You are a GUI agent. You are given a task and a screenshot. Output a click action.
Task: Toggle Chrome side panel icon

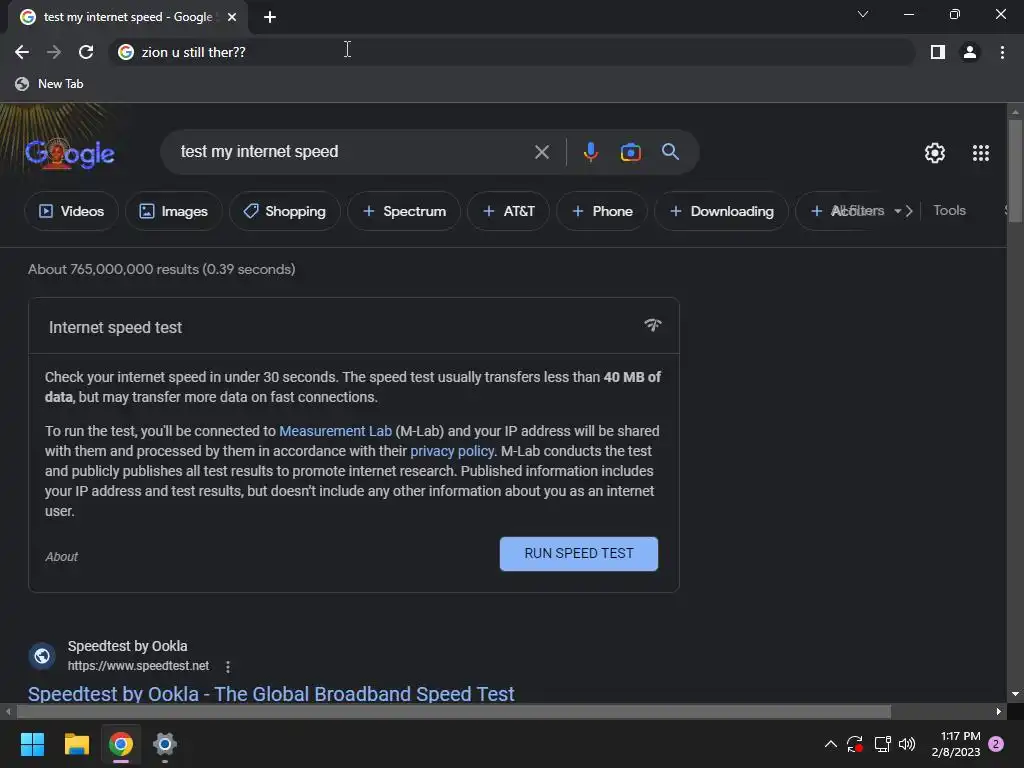938,52
